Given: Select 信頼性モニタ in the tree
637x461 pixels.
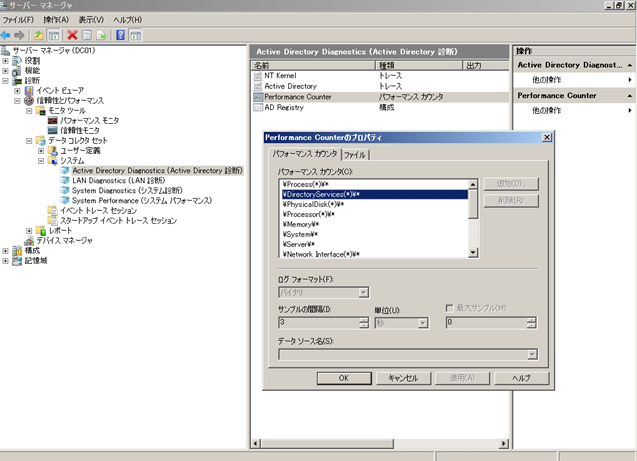Looking at the screenshot, I should [x=78, y=130].
